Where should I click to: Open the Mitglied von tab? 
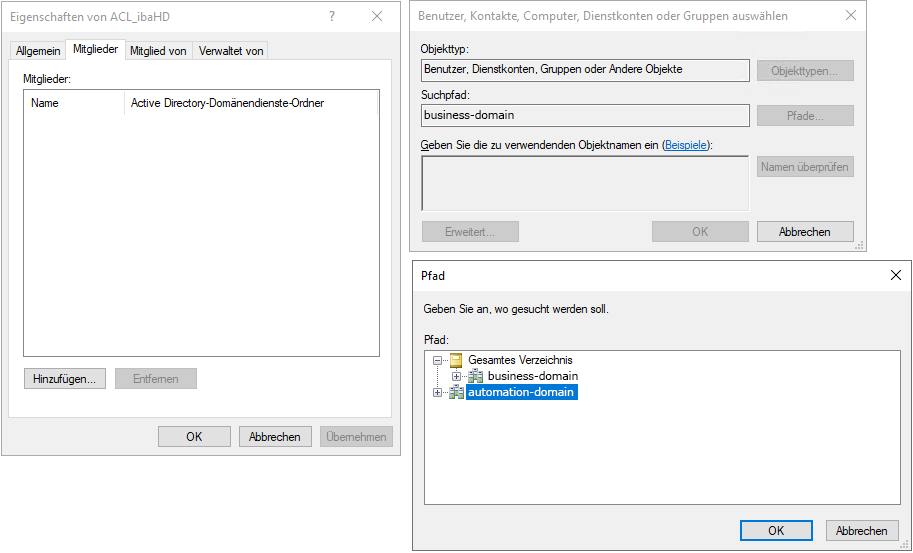[158, 51]
